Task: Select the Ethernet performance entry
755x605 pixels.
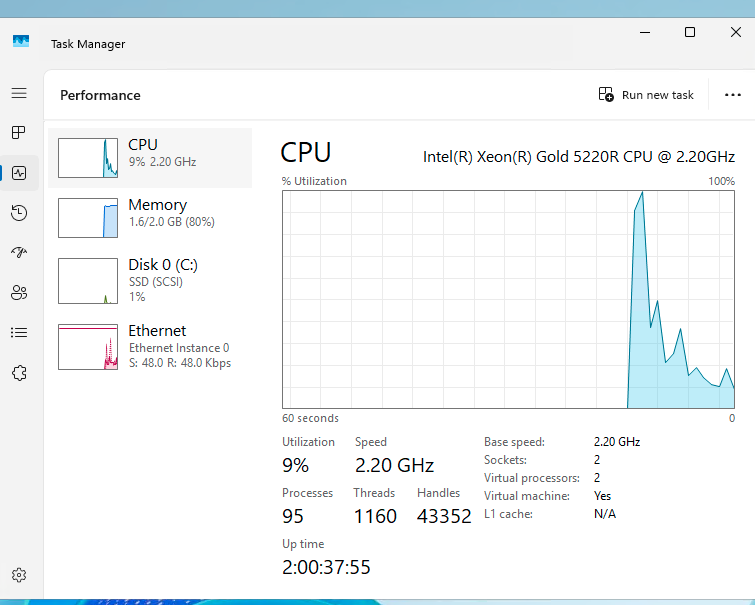Action: (150, 346)
